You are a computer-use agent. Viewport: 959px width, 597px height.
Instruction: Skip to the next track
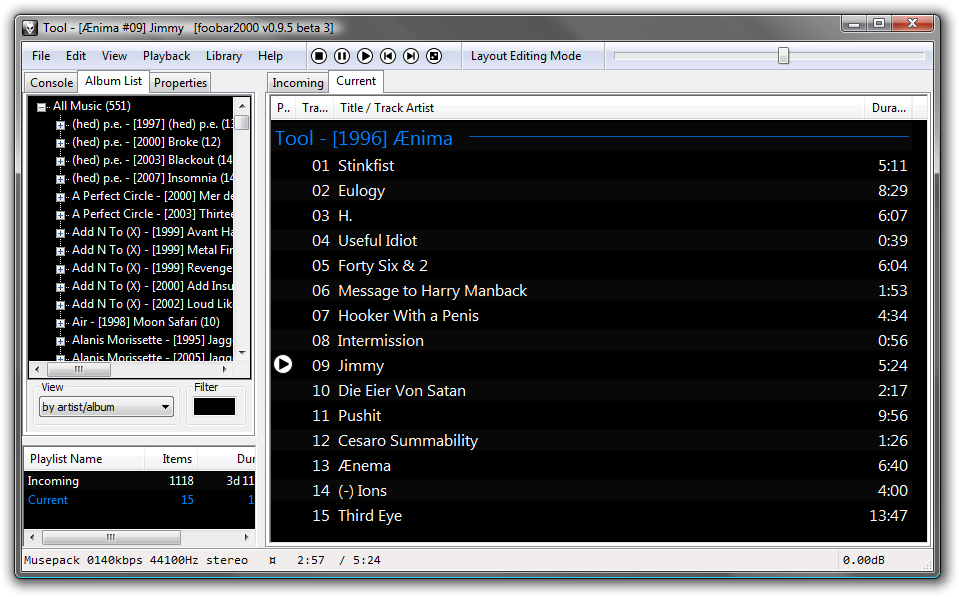(411, 56)
